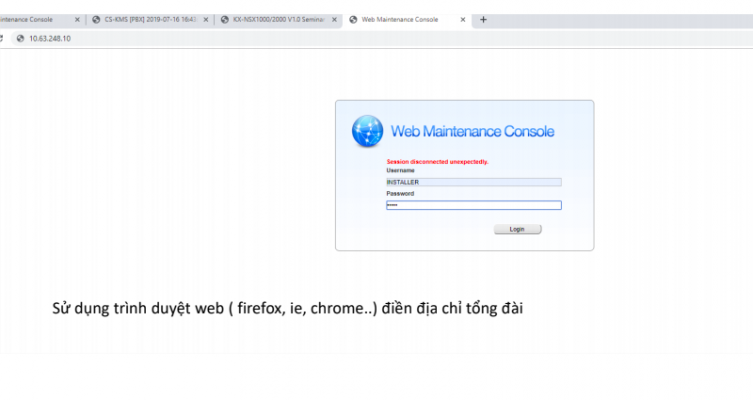Click the favicon of the KX-NSX1000/2000 tab

[225, 19]
